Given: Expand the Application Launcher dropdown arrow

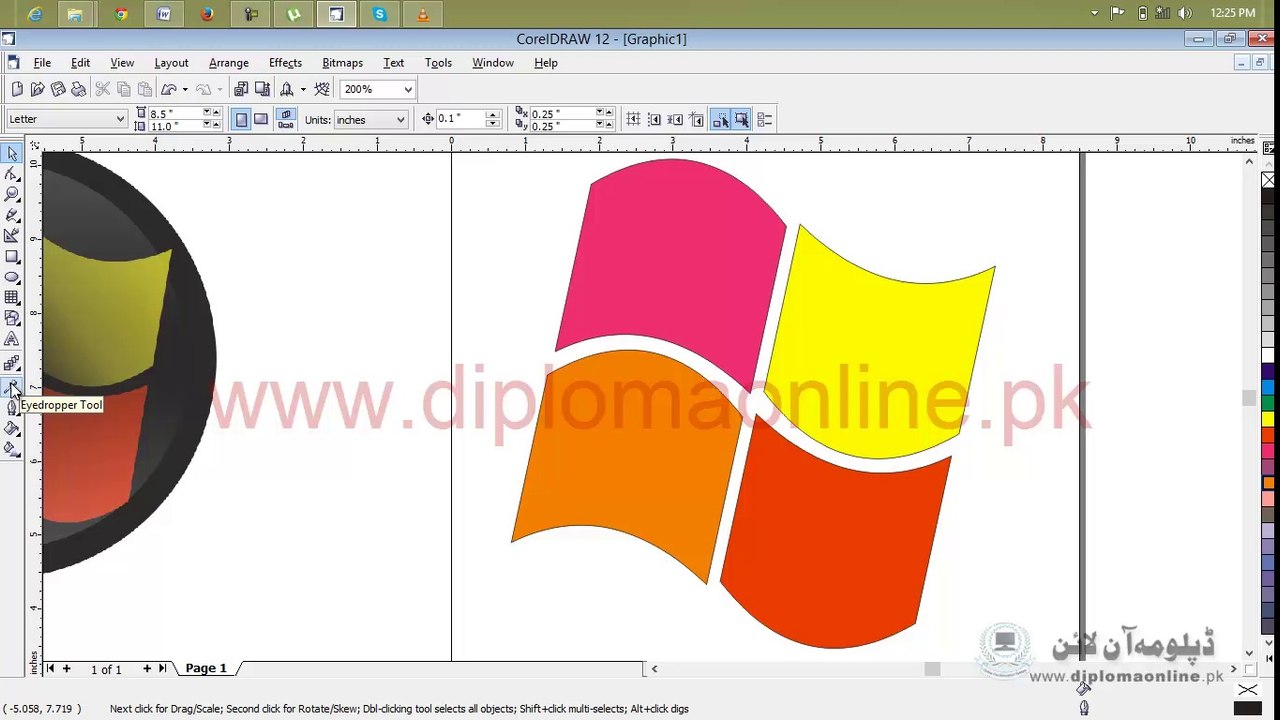Looking at the screenshot, I should click(x=302, y=90).
